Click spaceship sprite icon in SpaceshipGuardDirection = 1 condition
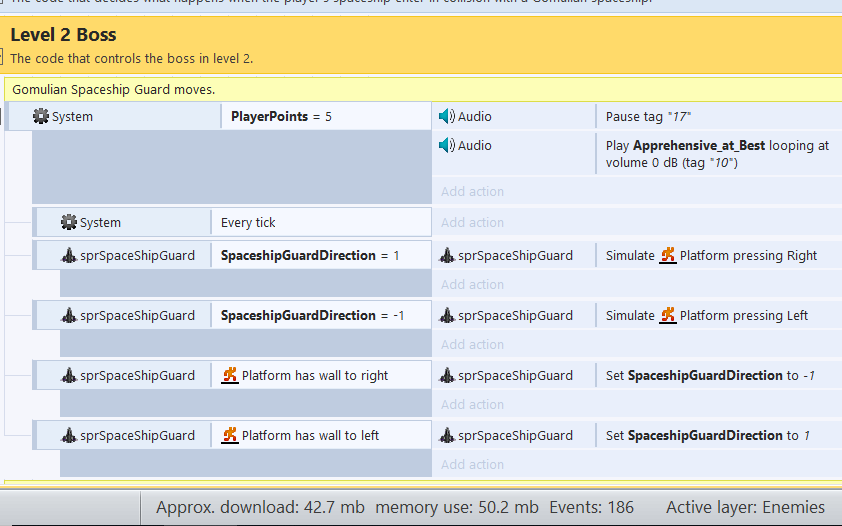Screen dimensions: 842x526 (69, 256)
